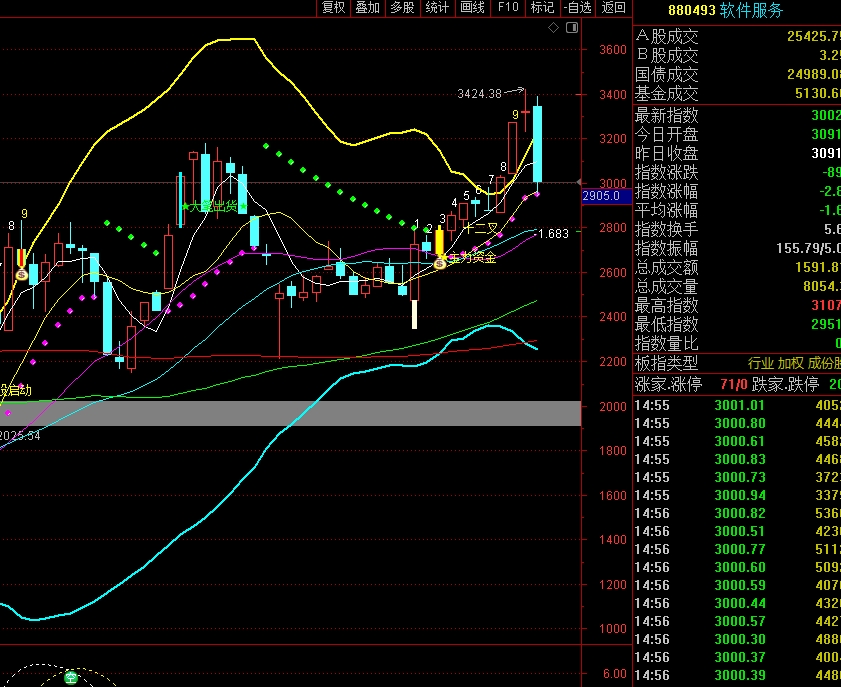This screenshot has width=841, height=687.
Task: Remove from watchlist via -自选
Action: click(578, 8)
